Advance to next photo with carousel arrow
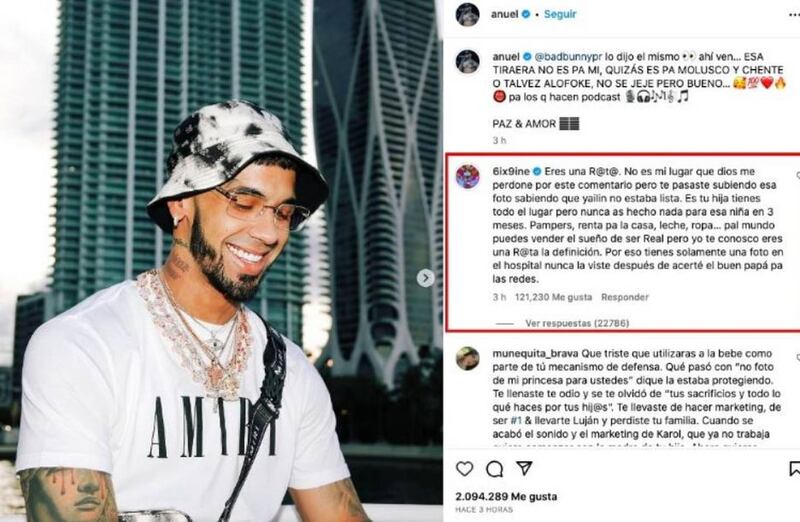 click(426, 278)
